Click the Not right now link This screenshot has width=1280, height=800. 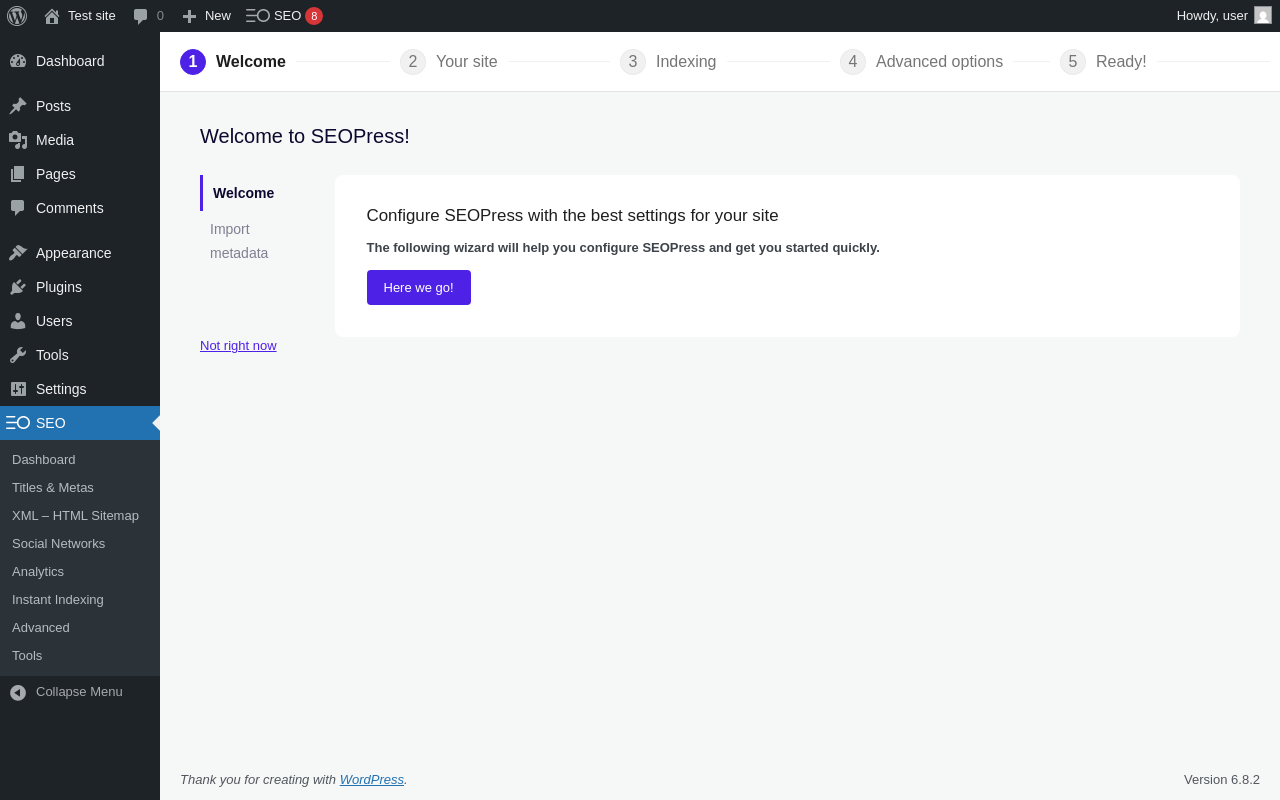click(238, 346)
